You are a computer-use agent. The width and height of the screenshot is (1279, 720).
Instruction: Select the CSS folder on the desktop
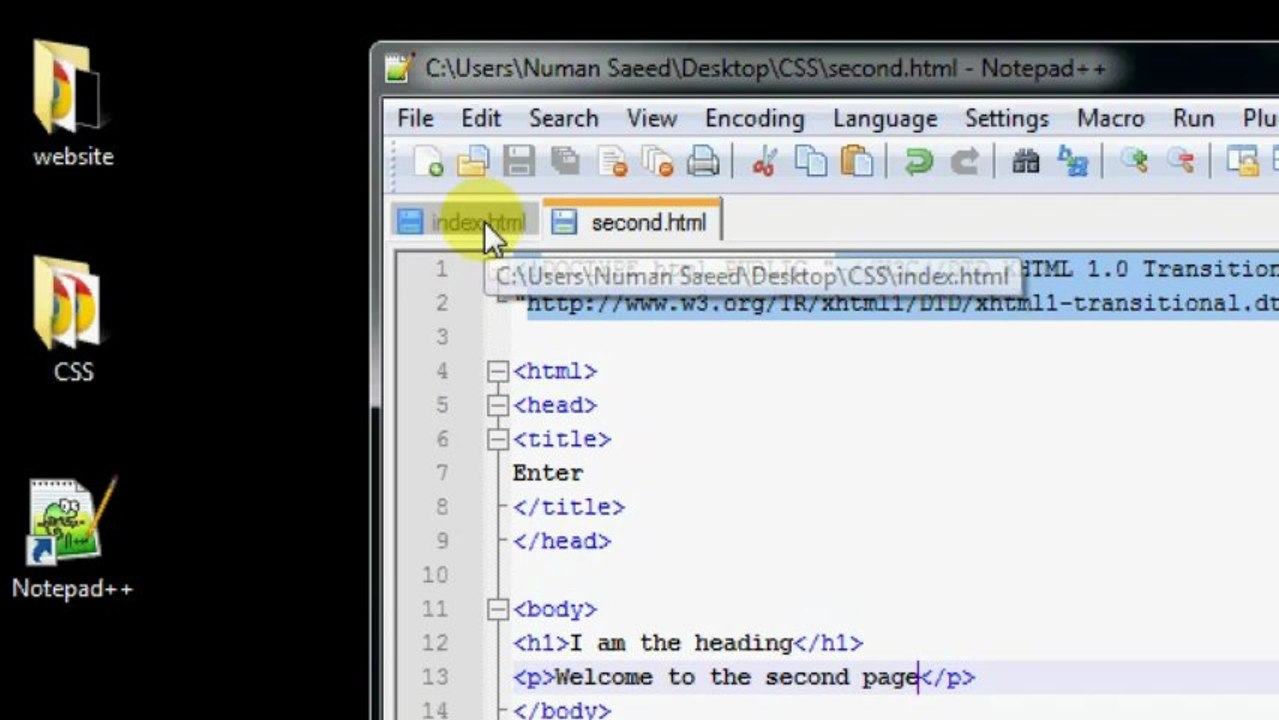(73, 320)
